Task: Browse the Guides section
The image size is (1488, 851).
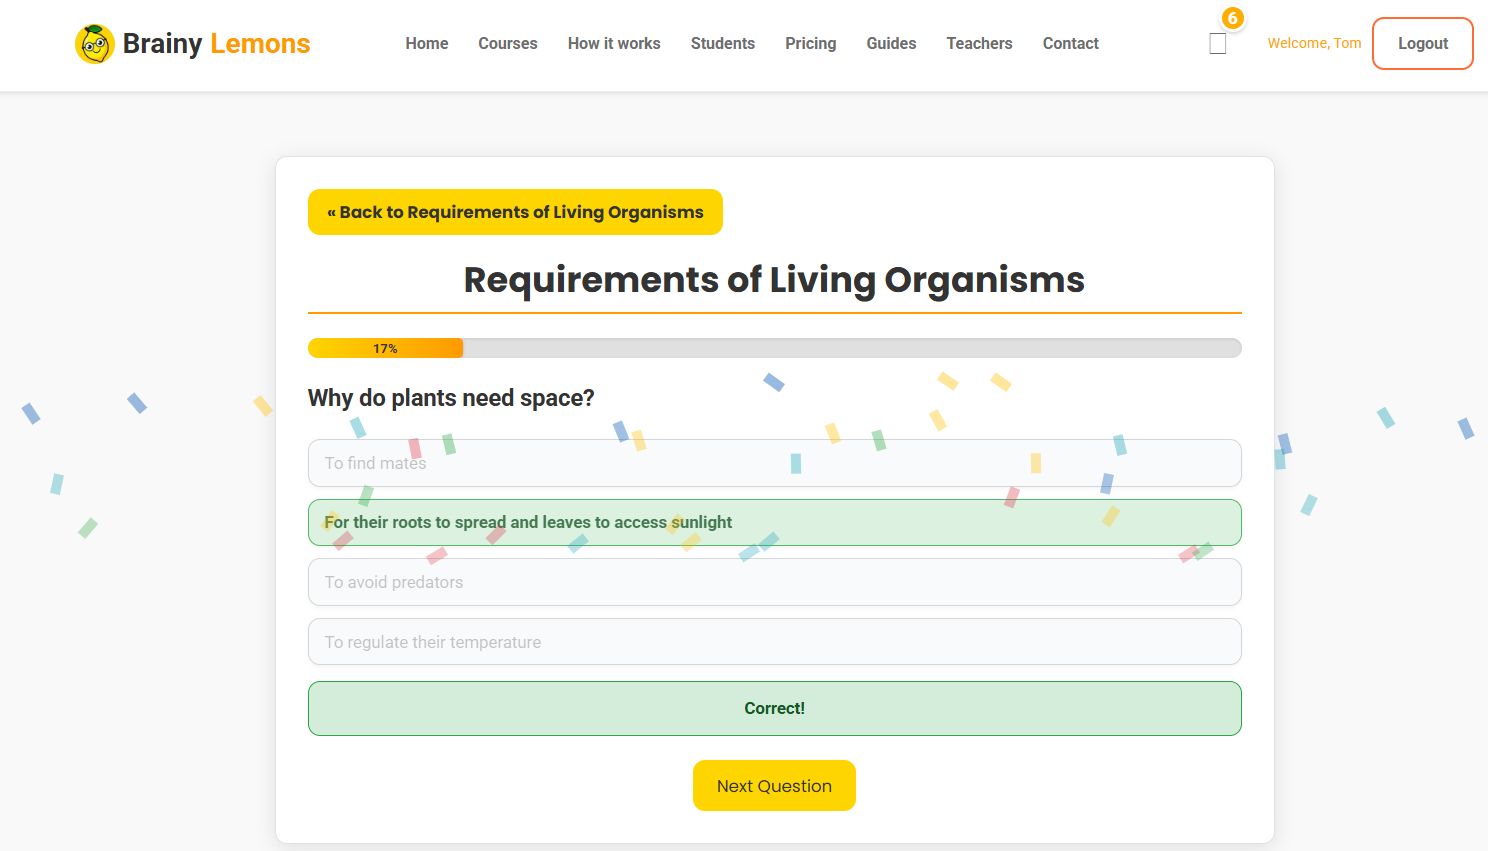Action: coord(890,43)
